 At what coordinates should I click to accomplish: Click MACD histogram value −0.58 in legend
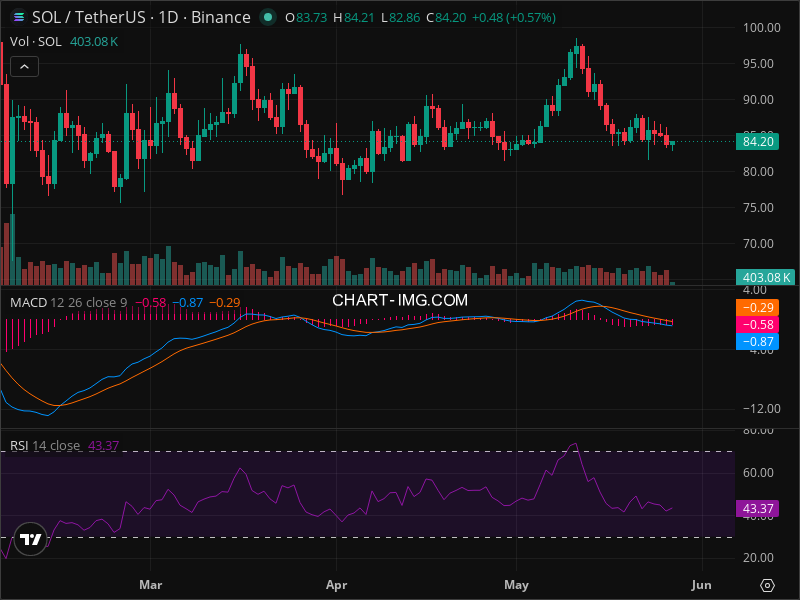151,303
